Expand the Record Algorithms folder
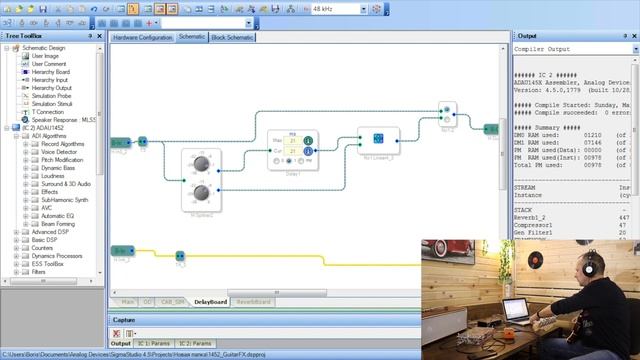 coord(26,144)
